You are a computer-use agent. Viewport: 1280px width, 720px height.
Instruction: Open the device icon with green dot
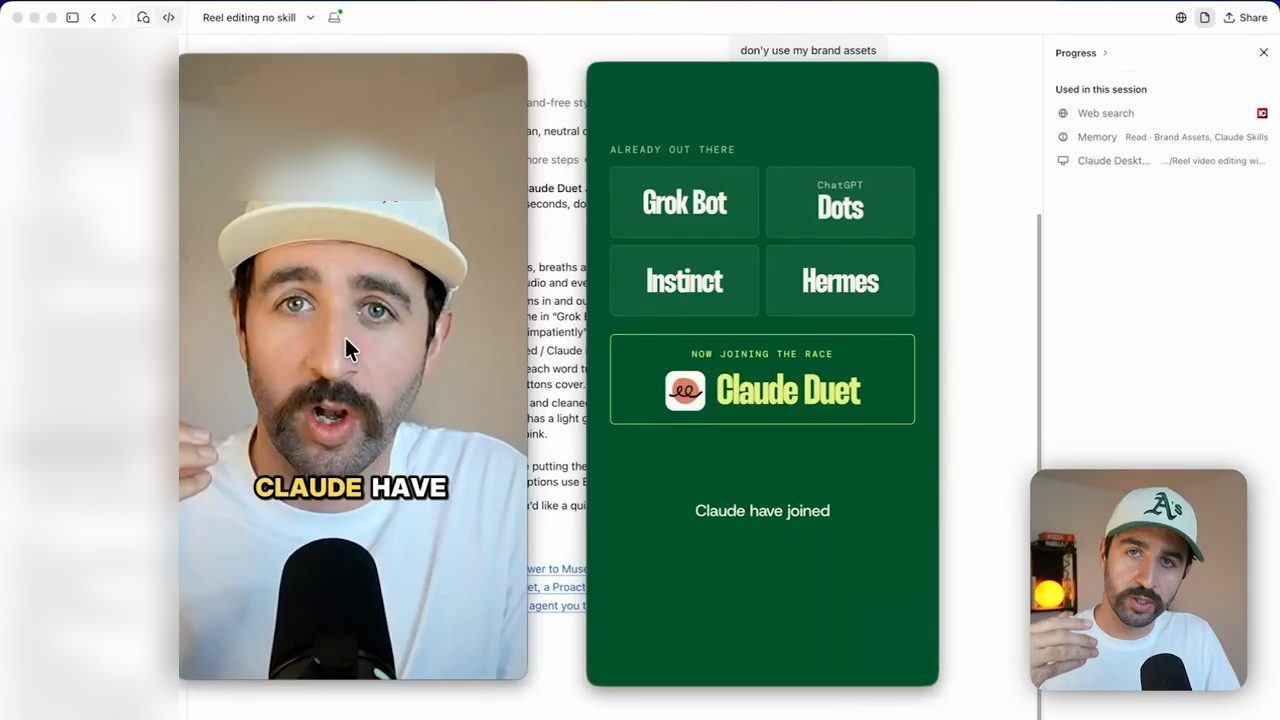(x=335, y=17)
